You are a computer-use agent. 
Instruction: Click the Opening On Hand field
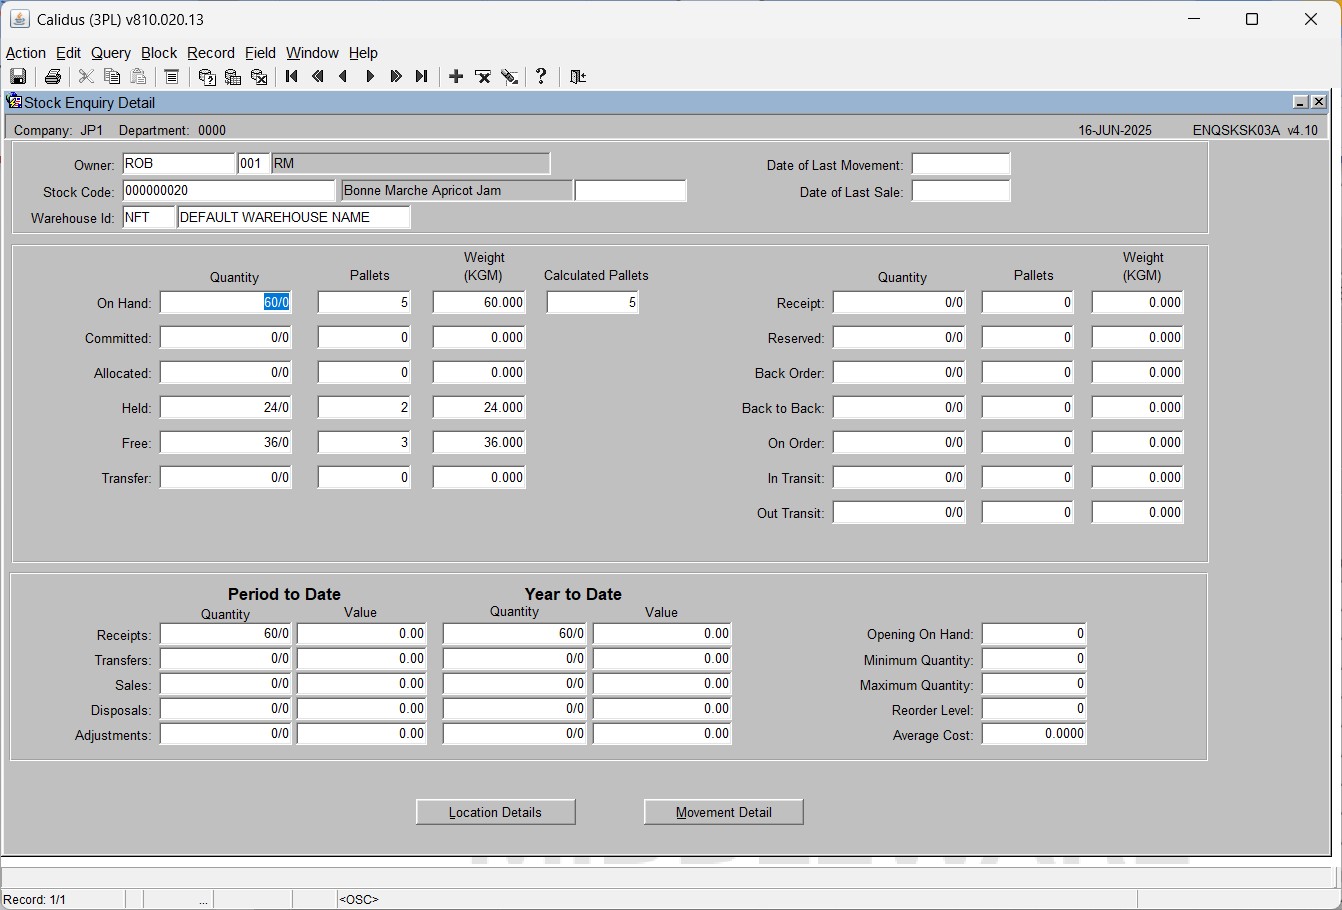(x=1034, y=634)
